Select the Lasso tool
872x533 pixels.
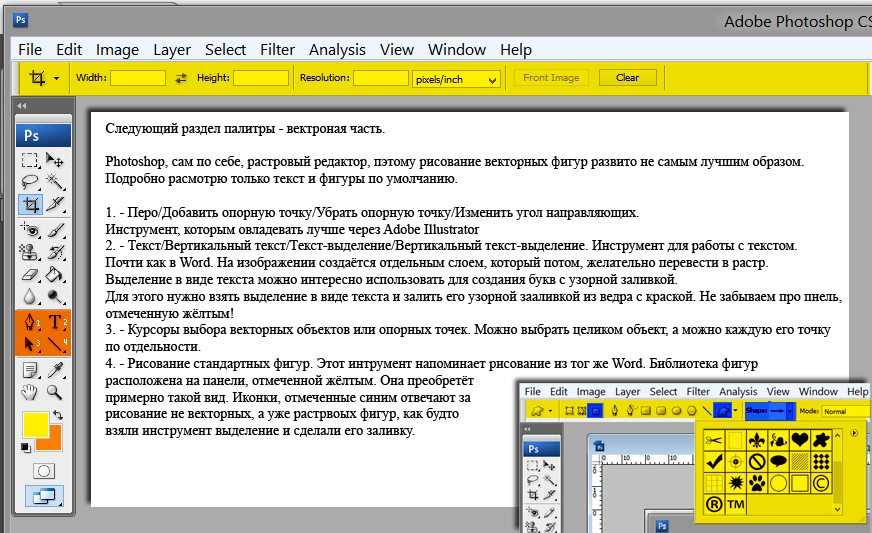click(x=29, y=182)
